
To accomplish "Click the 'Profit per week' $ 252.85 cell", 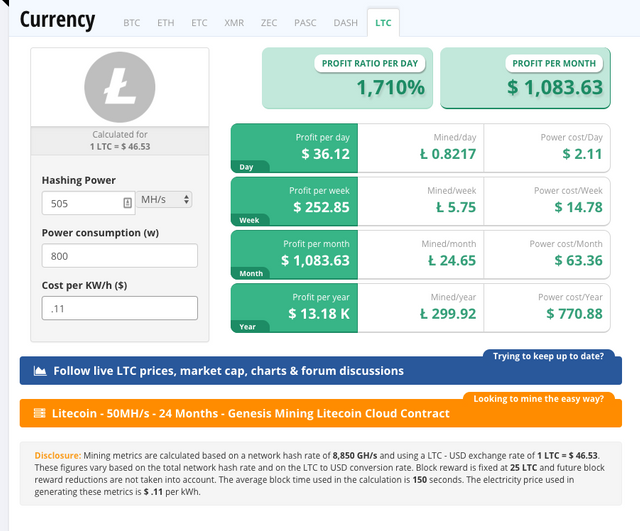I will [294, 201].
